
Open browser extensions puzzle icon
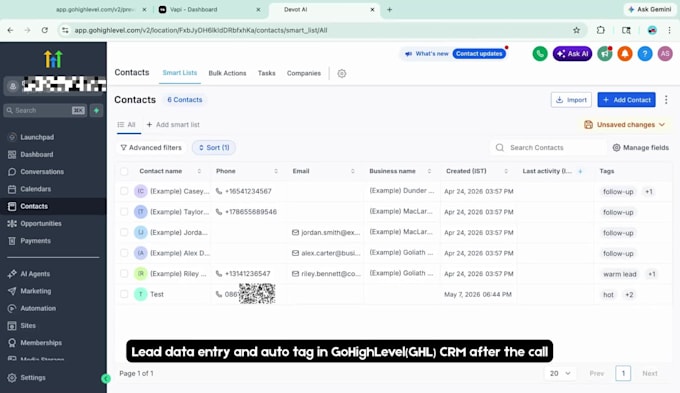tap(601, 30)
